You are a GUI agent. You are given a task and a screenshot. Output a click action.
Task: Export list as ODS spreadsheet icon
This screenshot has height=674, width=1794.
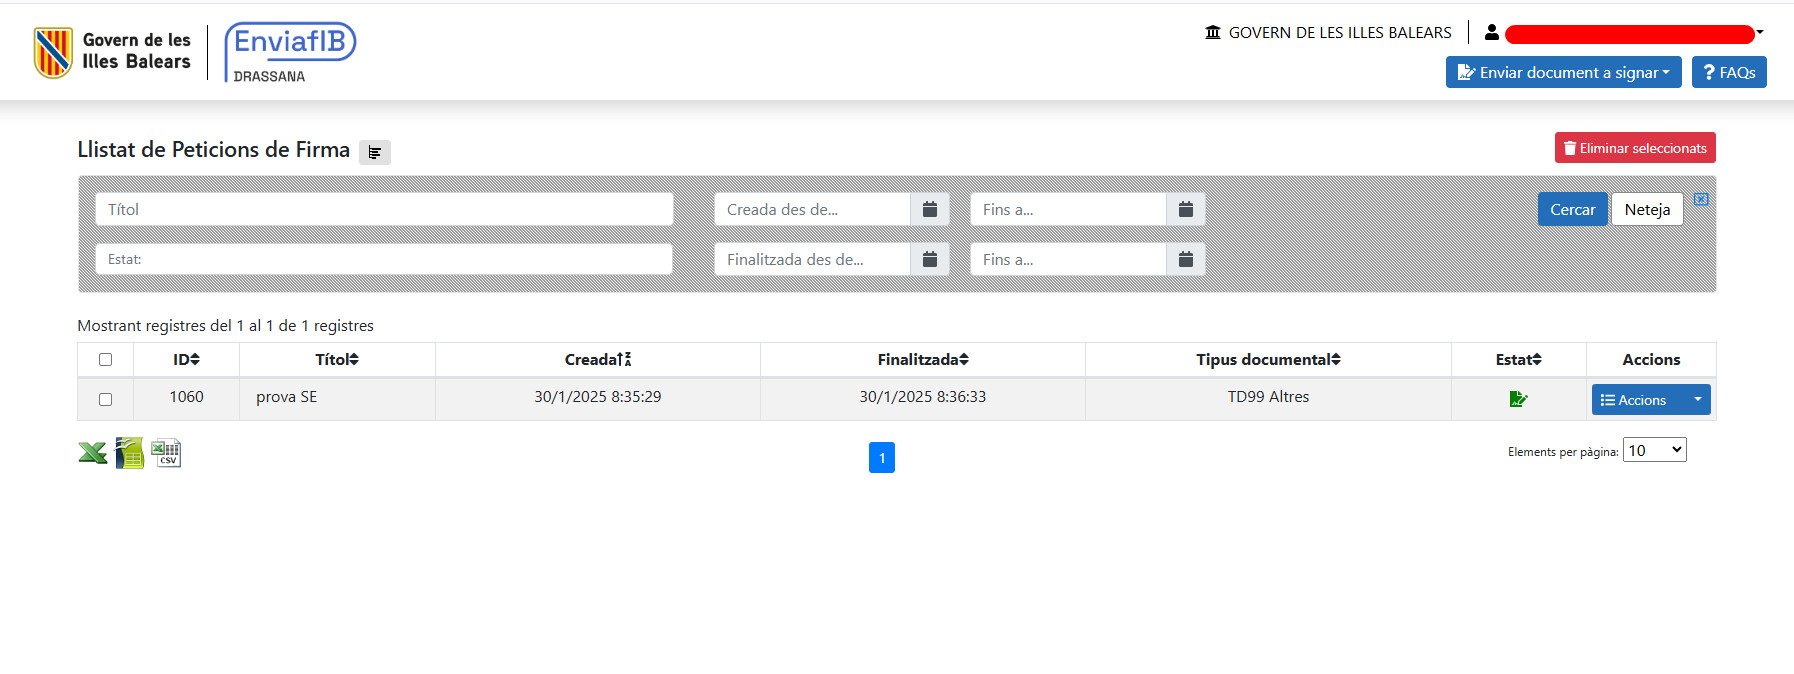click(x=130, y=453)
